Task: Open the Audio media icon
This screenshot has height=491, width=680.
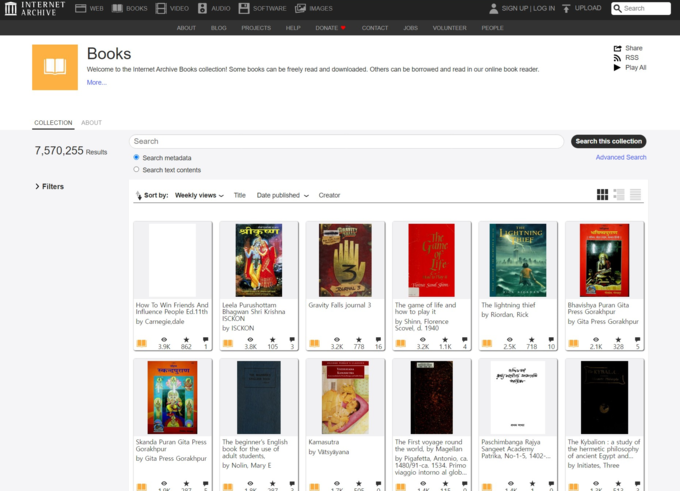Action: (x=202, y=8)
